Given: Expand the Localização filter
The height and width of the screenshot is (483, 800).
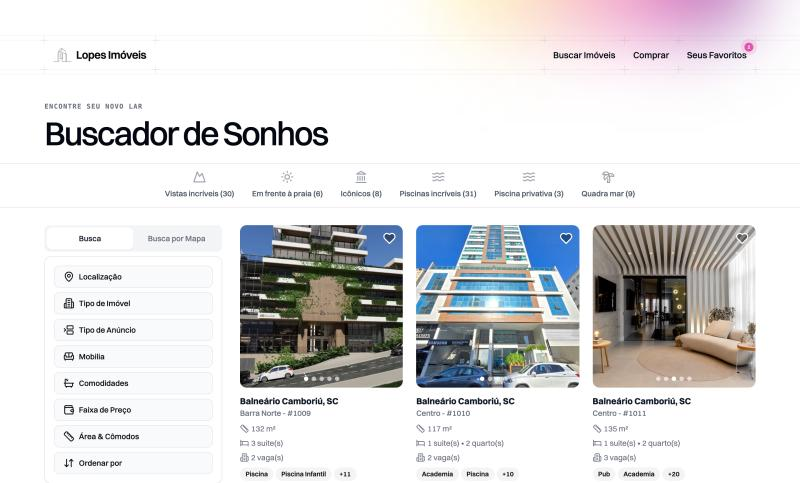Looking at the screenshot, I should [133, 277].
